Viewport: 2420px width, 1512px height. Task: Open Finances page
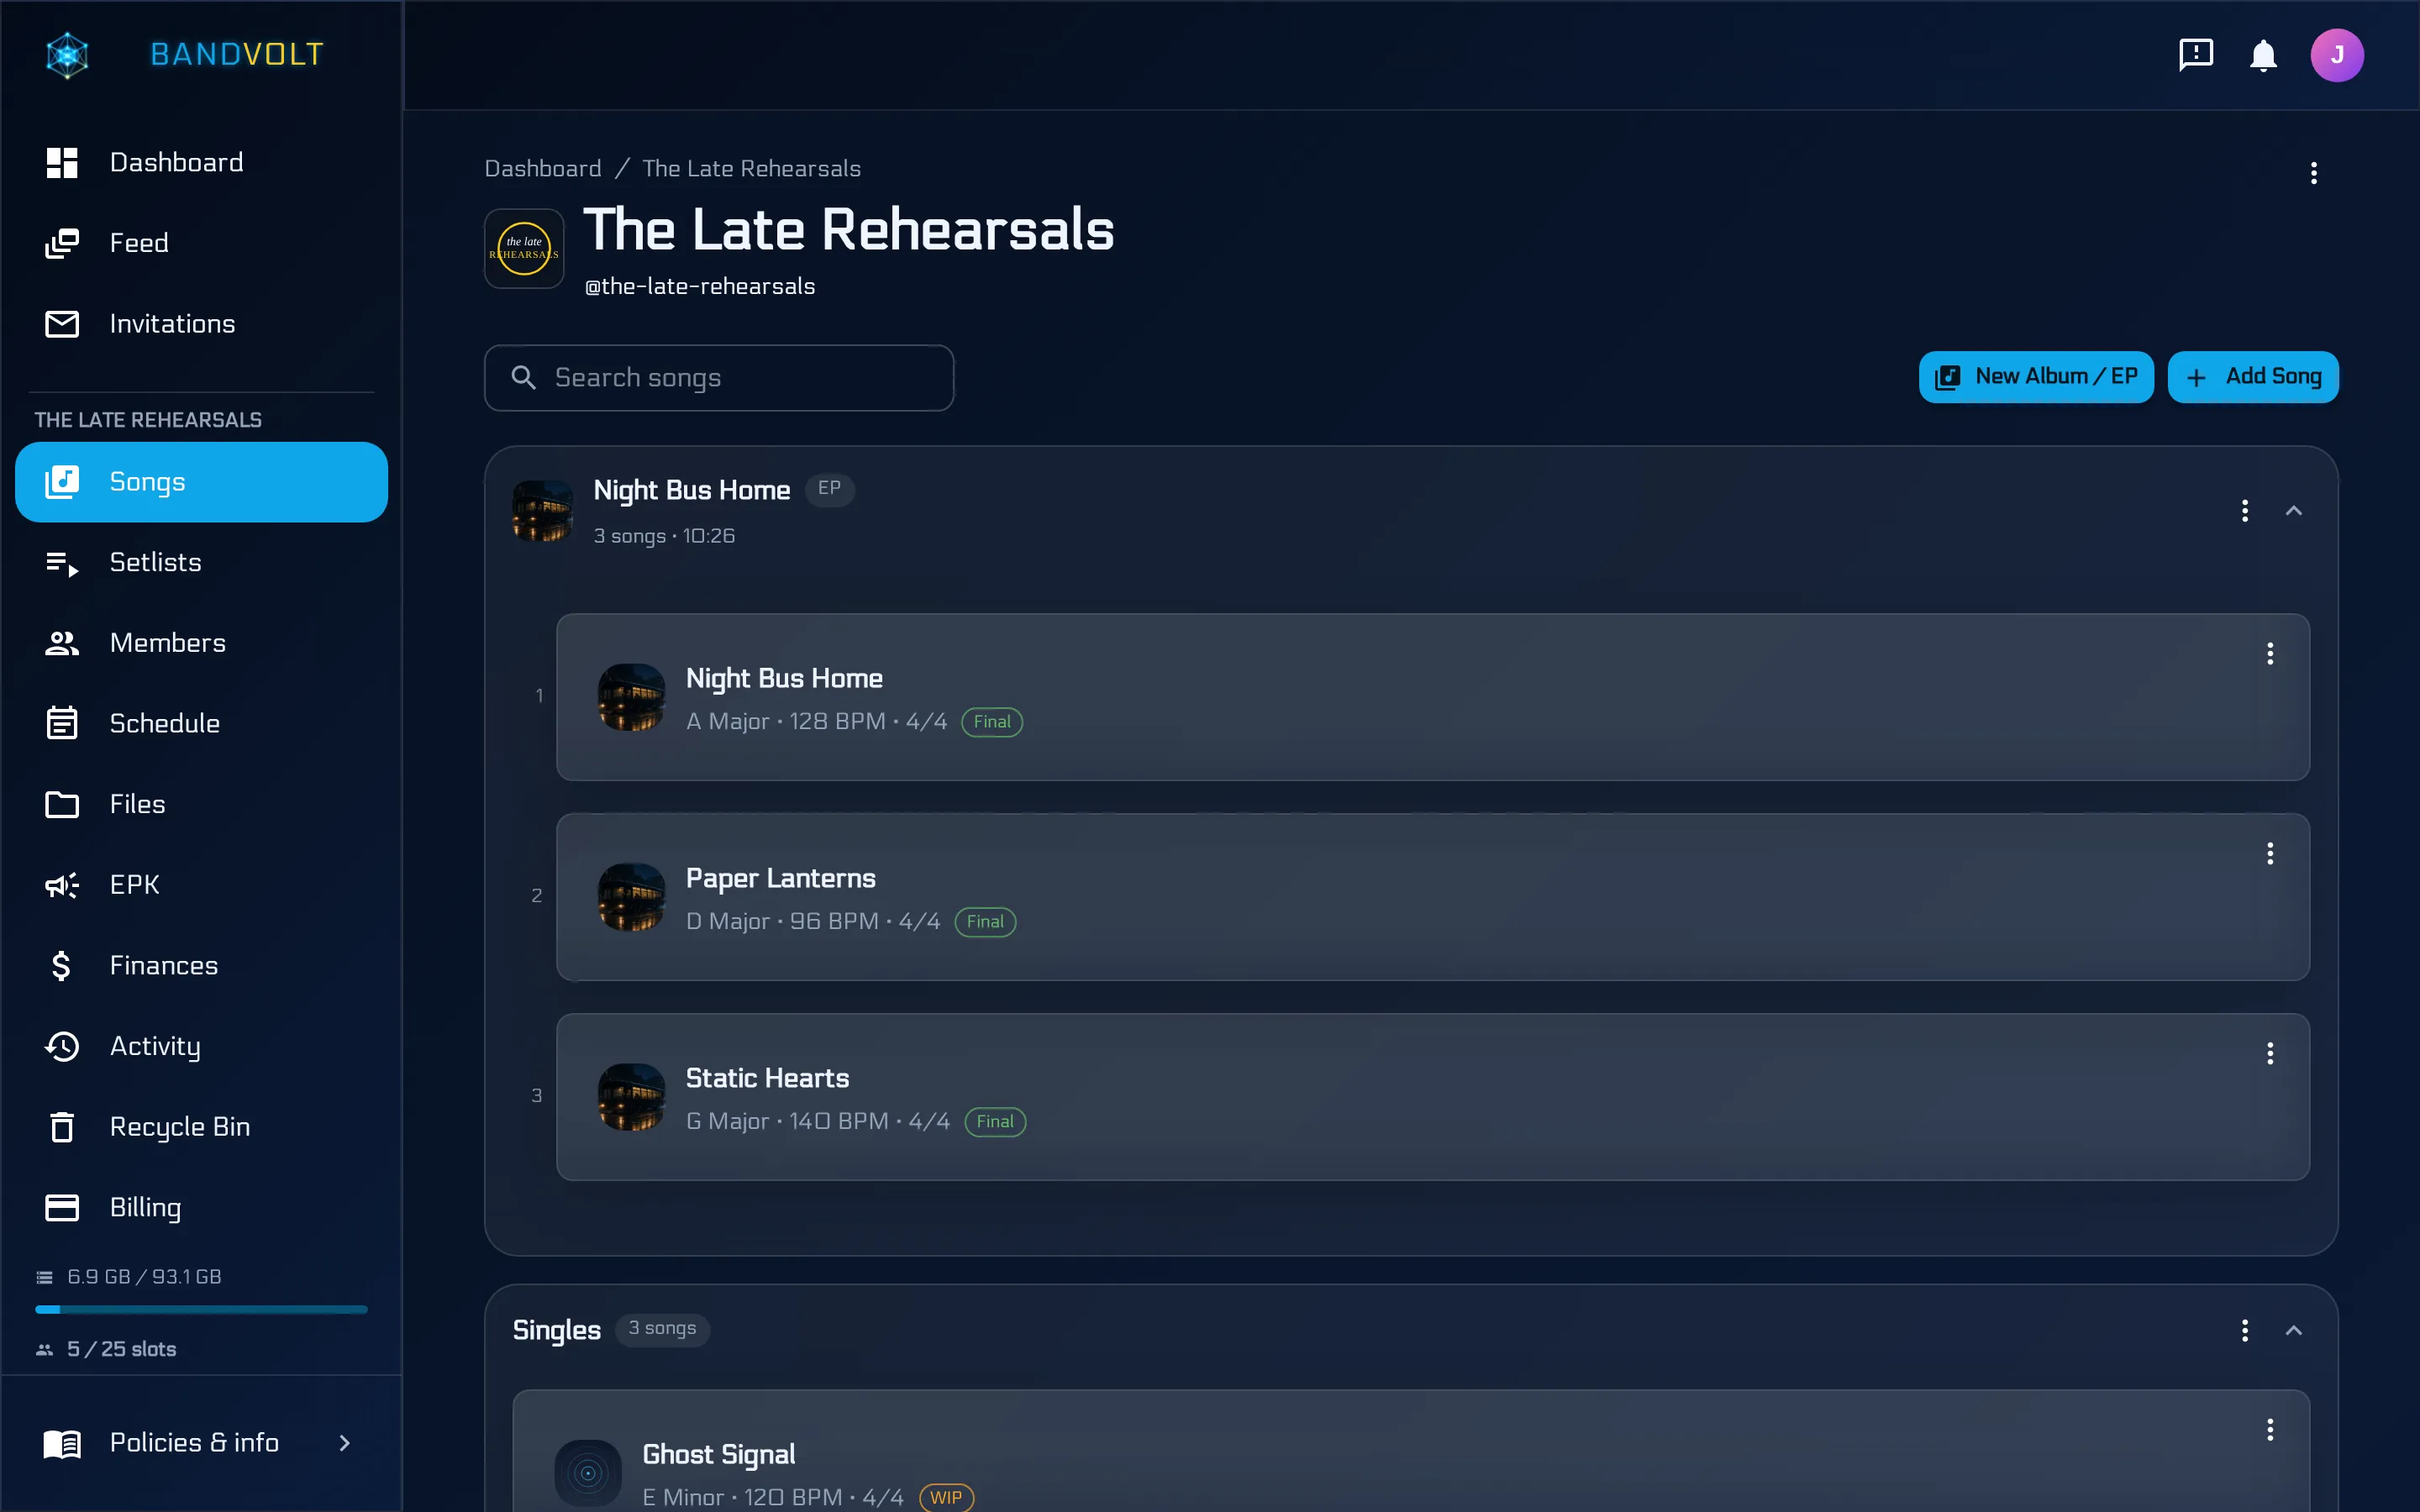[x=201, y=965]
